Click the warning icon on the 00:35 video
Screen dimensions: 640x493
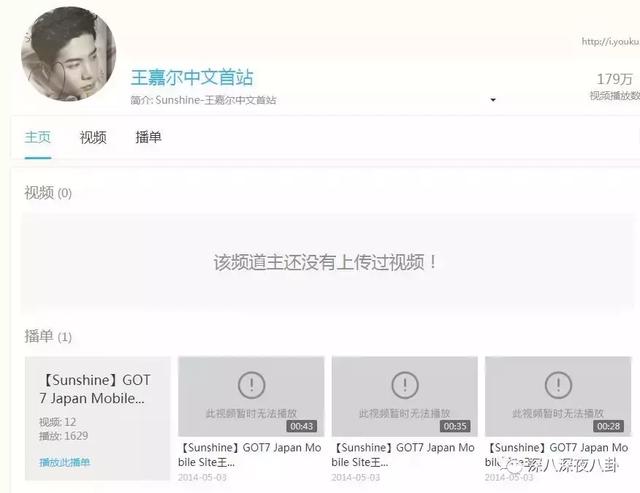[405, 384]
